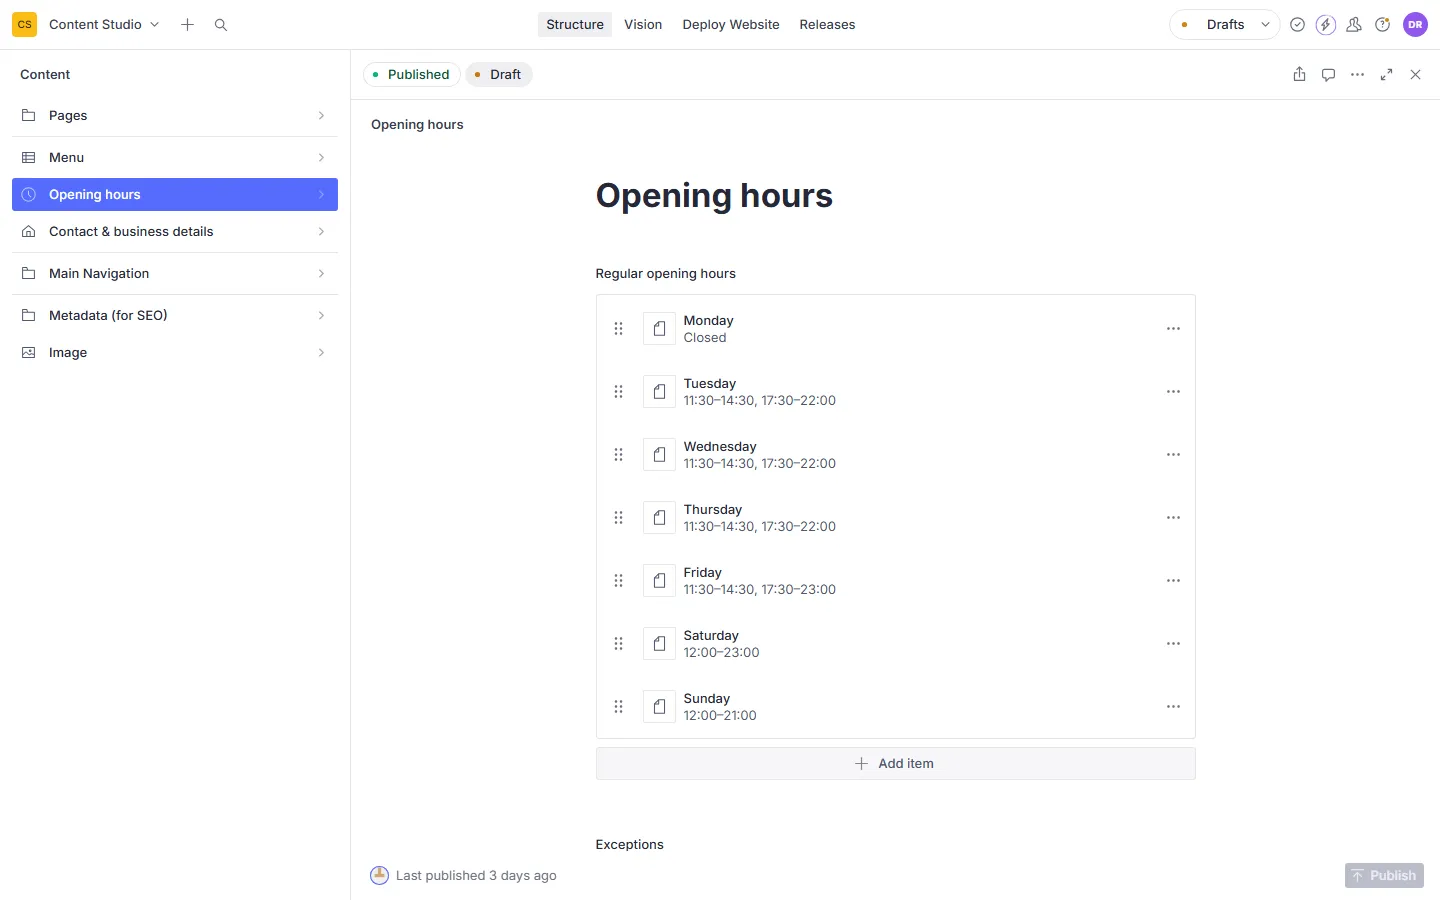The height and width of the screenshot is (900, 1440).
Task: Expand document pane to full screen
Action: point(1386,75)
